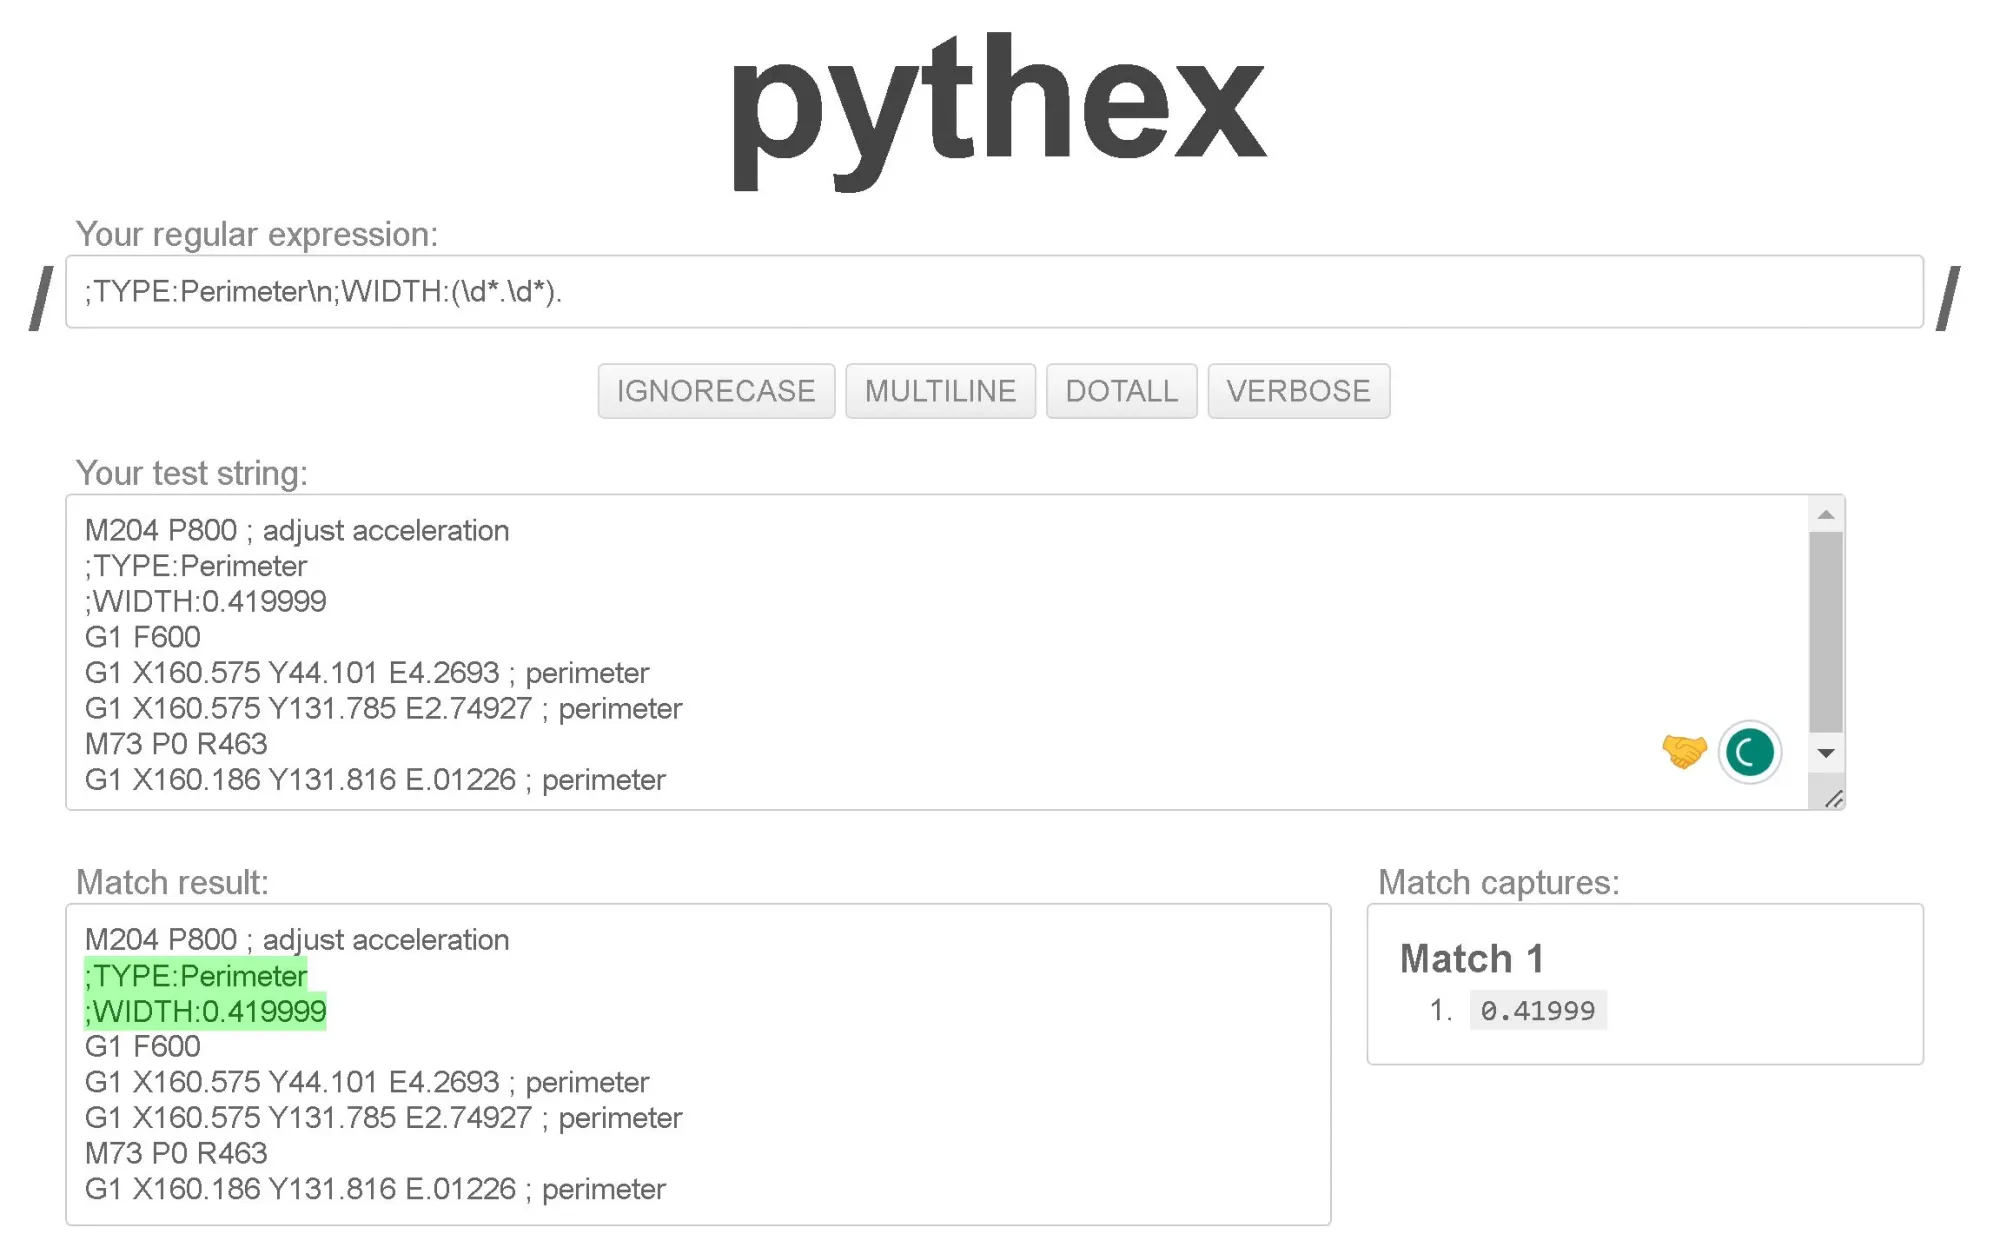Enable MULTILINE matching mode
The height and width of the screenshot is (1234, 2000).
point(941,388)
